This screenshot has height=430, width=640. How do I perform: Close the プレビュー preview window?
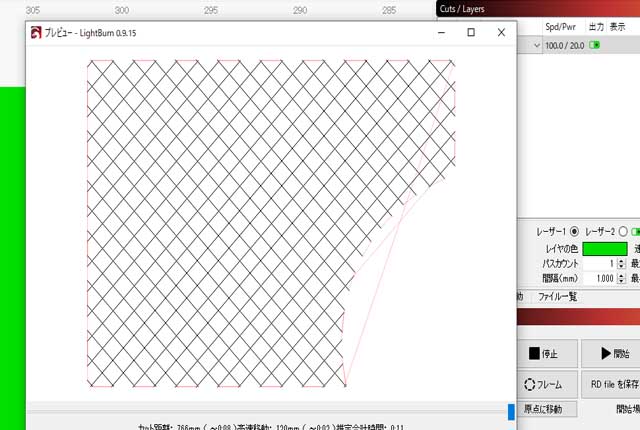tap(501, 32)
